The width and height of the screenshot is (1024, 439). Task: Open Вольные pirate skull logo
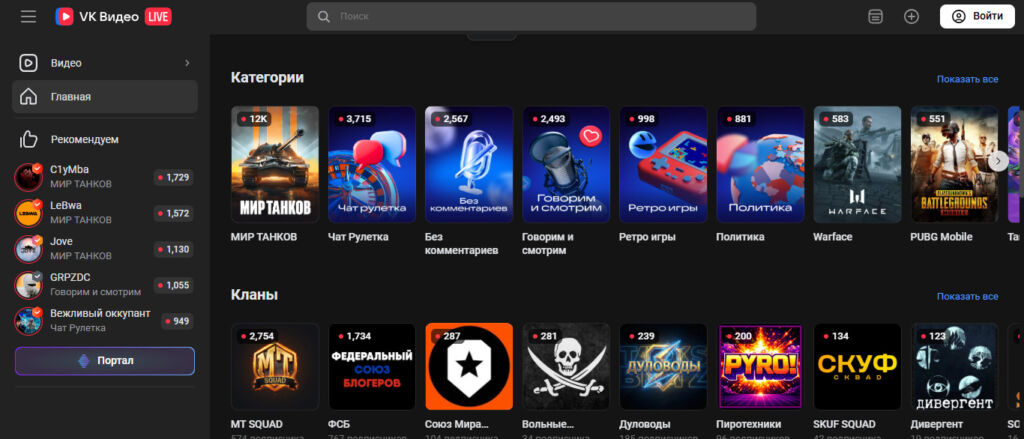566,366
